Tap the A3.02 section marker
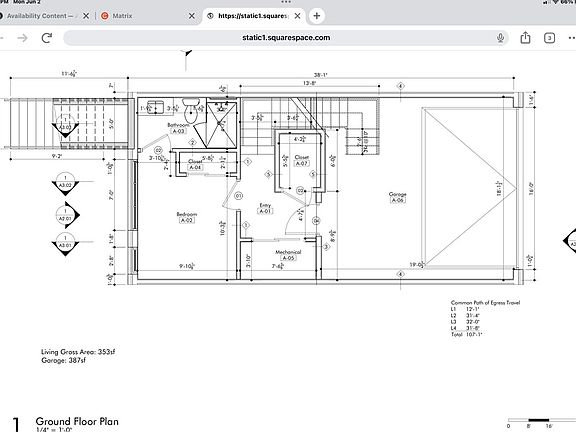 (x=65, y=182)
